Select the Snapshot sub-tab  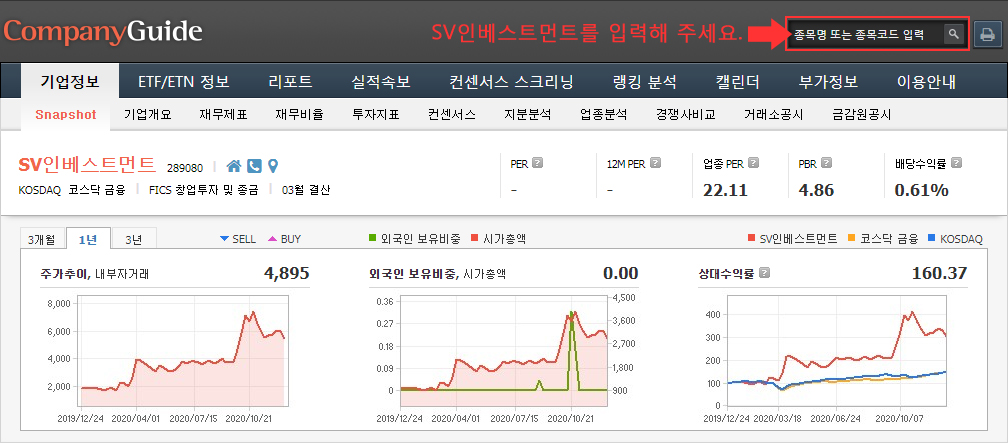click(66, 115)
